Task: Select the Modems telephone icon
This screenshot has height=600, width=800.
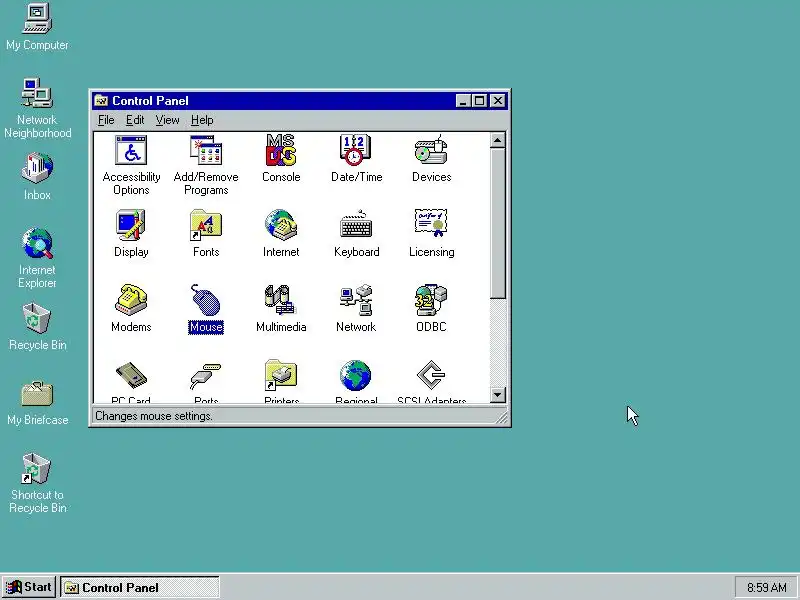Action: coord(131,299)
